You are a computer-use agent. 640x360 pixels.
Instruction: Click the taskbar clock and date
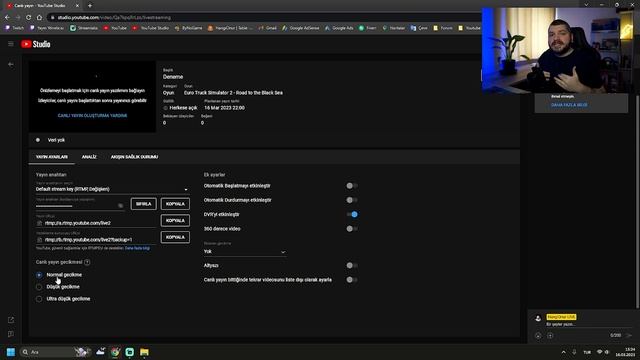pyautogui.click(x=626, y=352)
